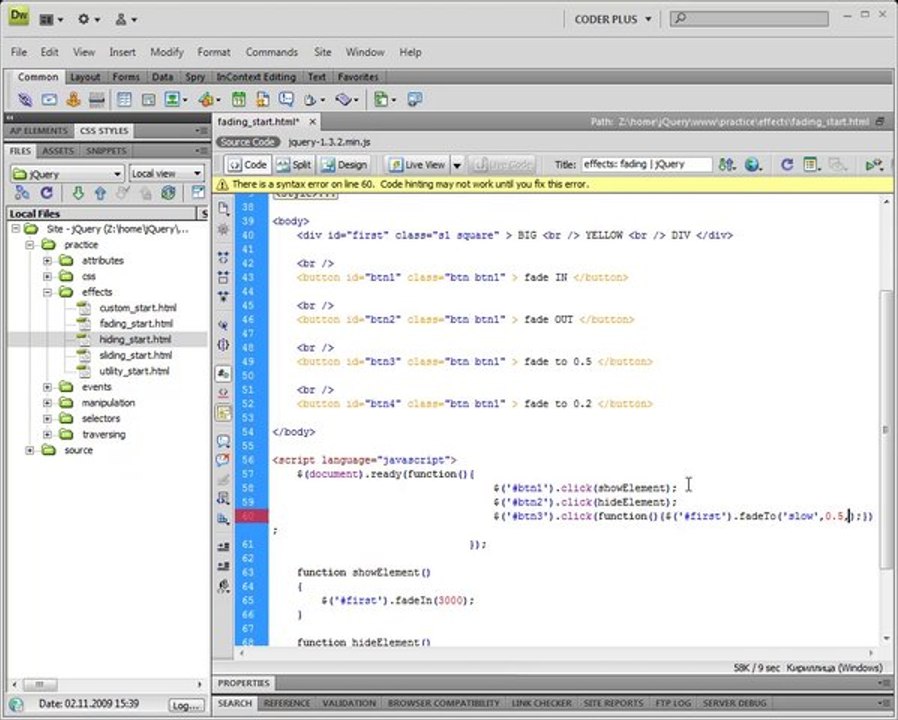The image size is (898, 720).
Task: Select the parent tag
Action: tap(223, 325)
